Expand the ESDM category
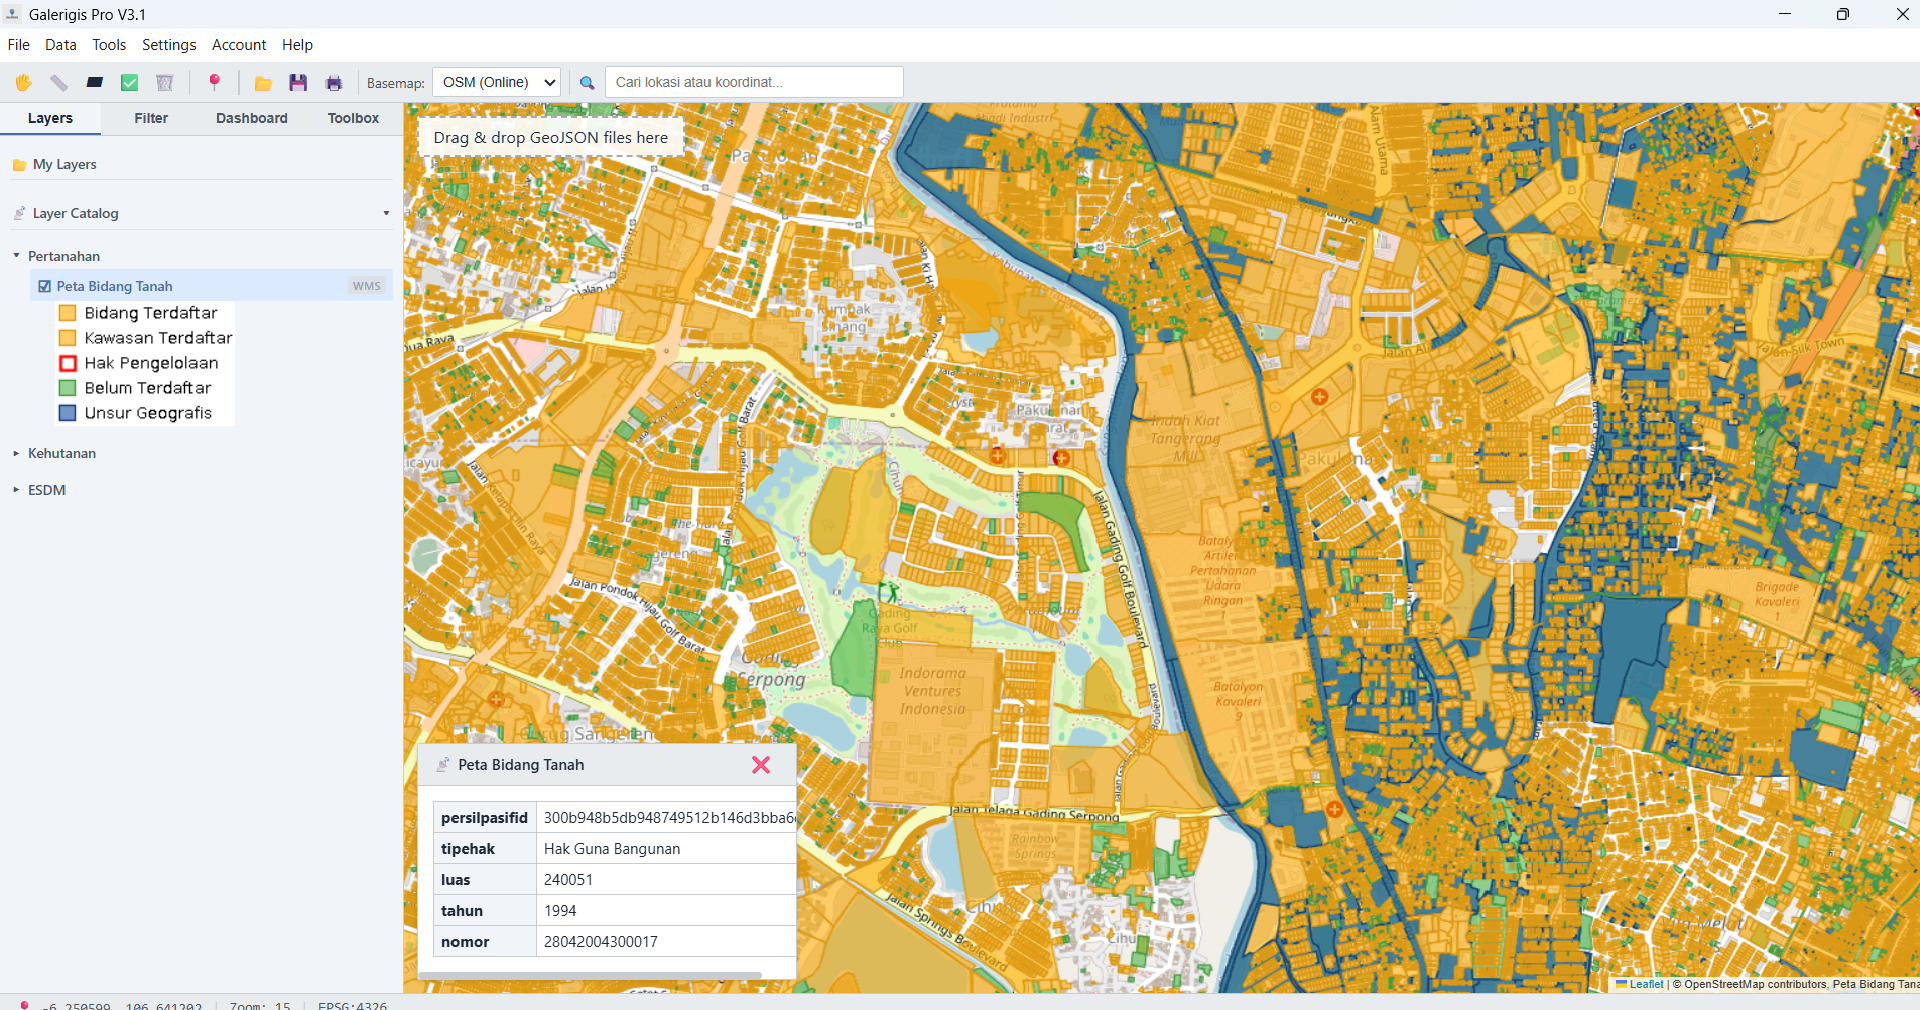The image size is (1920, 1010). (x=17, y=490)
